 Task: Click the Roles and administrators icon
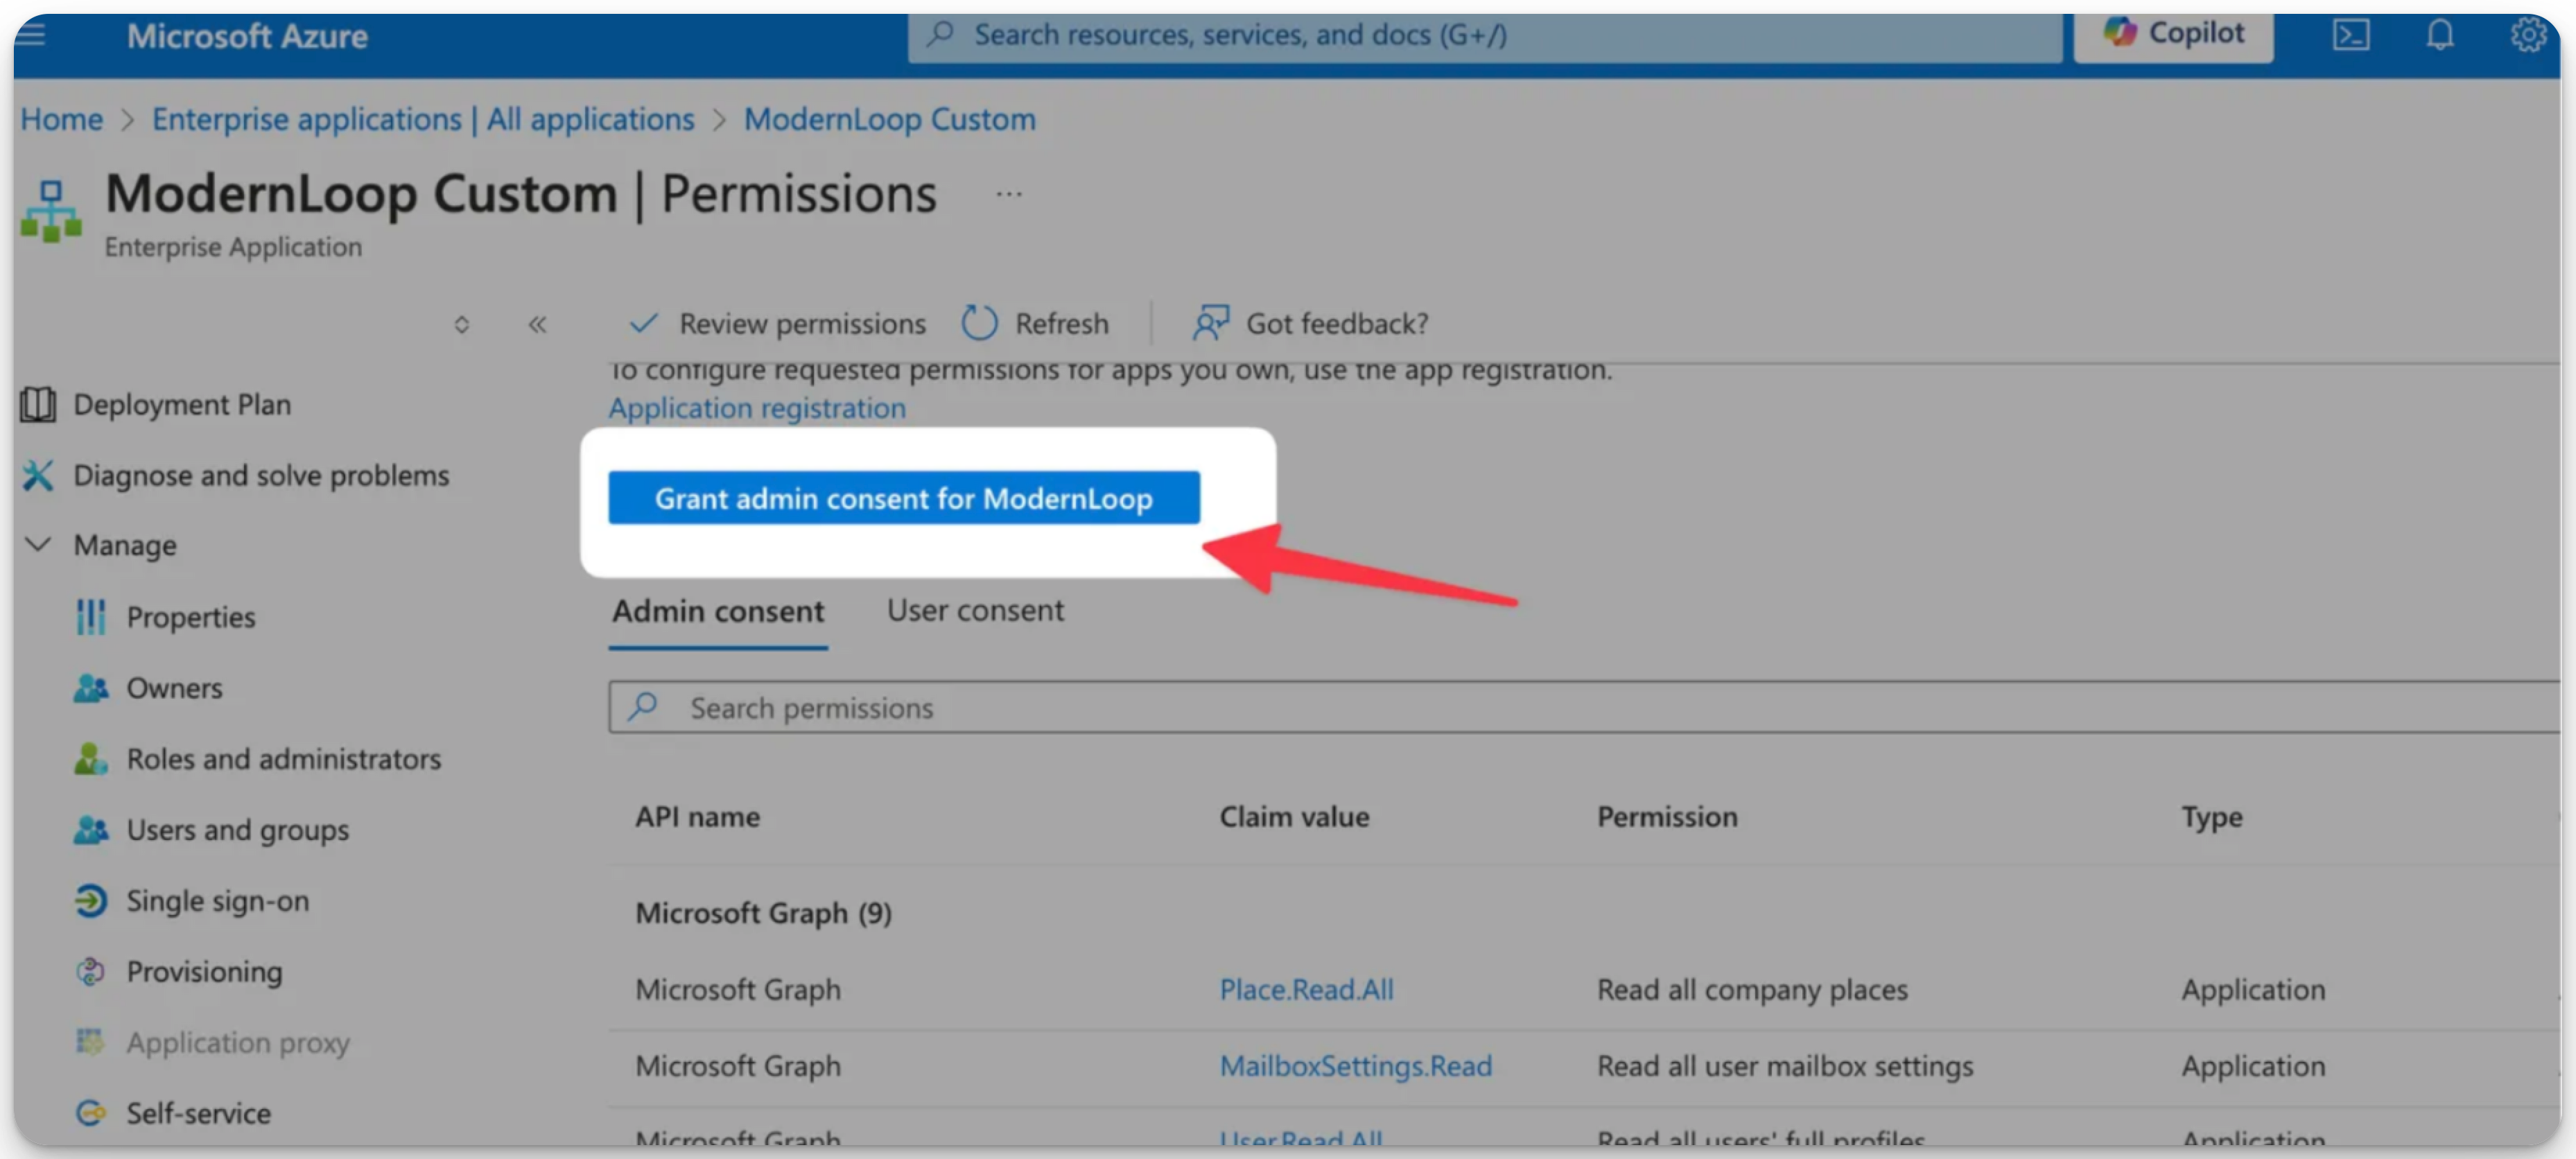(x=91, y=759)
